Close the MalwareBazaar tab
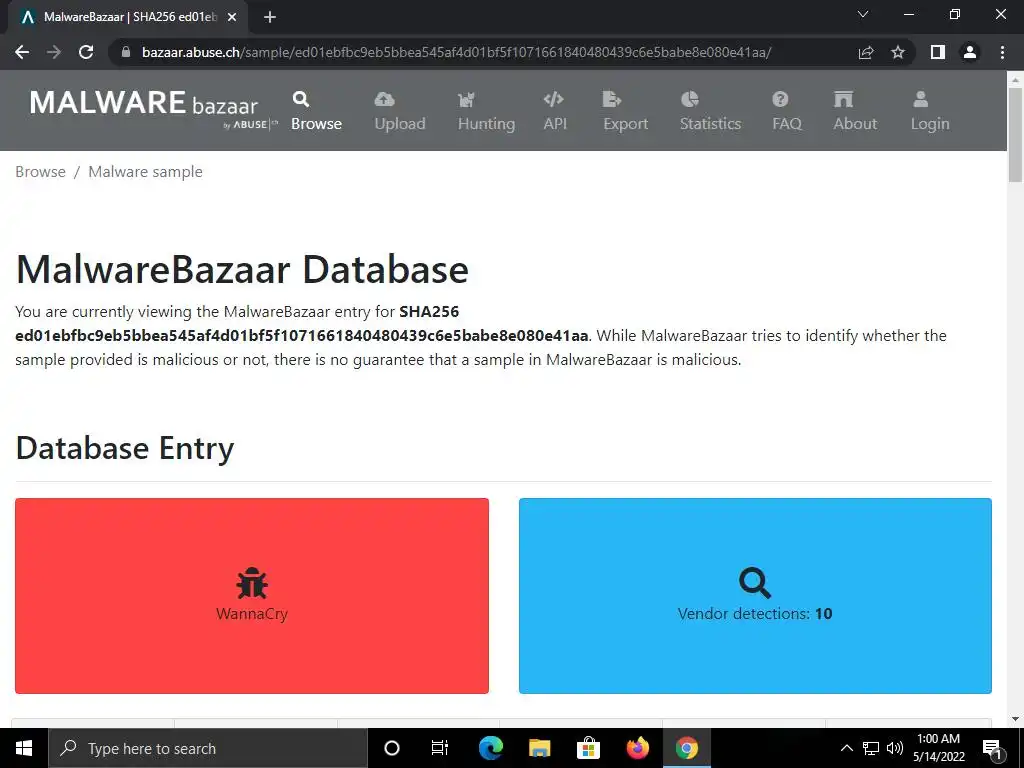Image resolution: width=1024 pixels, height=768 pixels. point(232,17)
